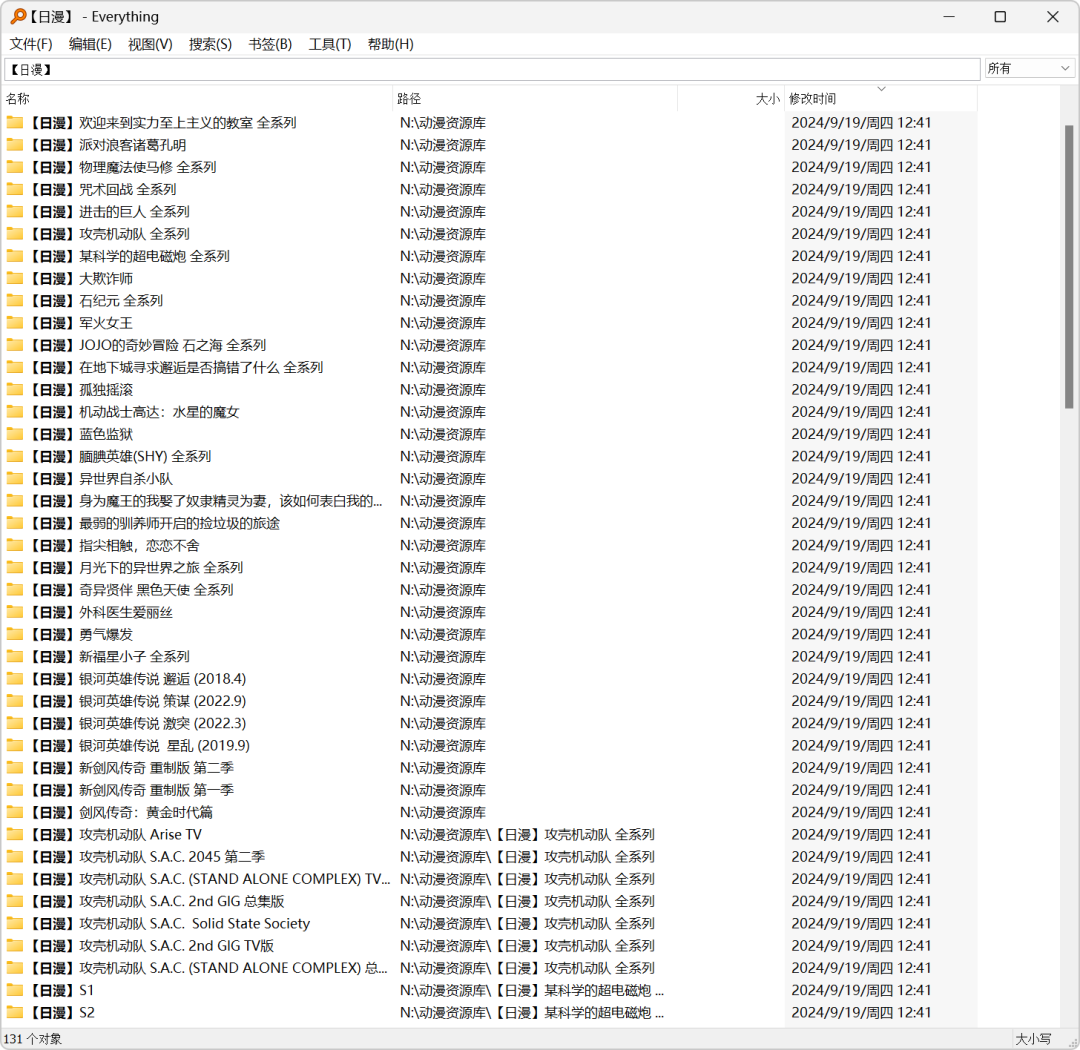Click folder icon of 银河英雄传说 邂逅 (2018.4)
The width and height of the screenshot is (1080, 1050).
14,679
